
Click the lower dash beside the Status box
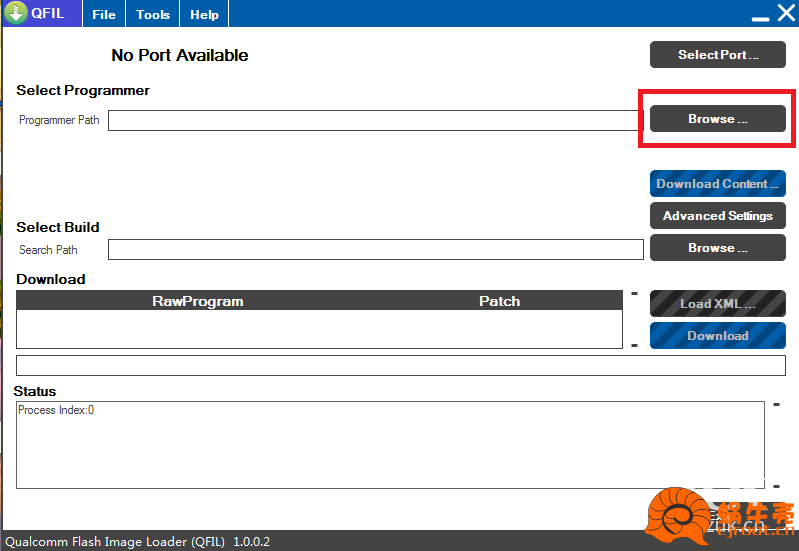[x=776, y=486]
